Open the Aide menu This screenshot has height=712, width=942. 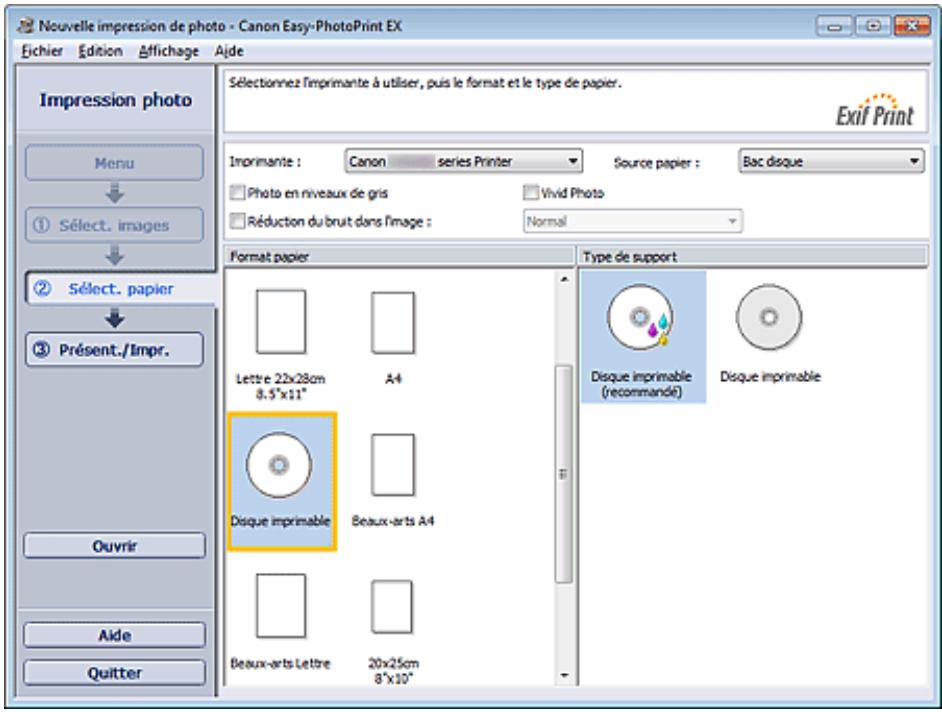229,51
